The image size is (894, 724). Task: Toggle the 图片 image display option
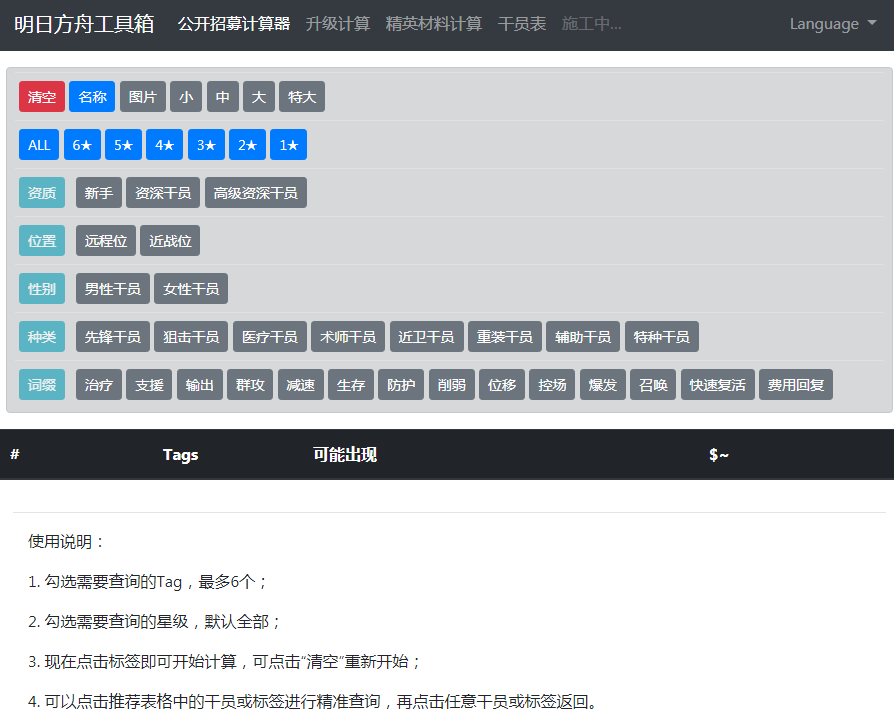pyautogui.click(x=143, y=97)
